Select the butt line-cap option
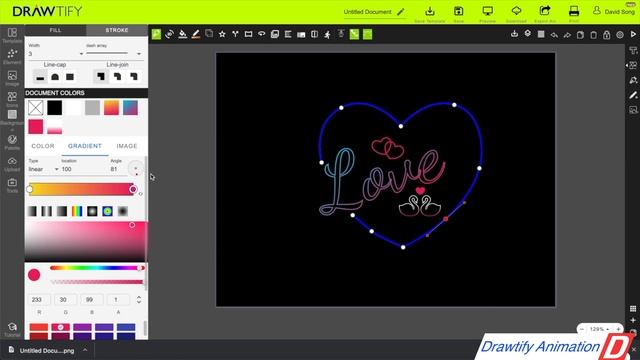This screenshot has height=360, width=640. (x=40, y=76)
